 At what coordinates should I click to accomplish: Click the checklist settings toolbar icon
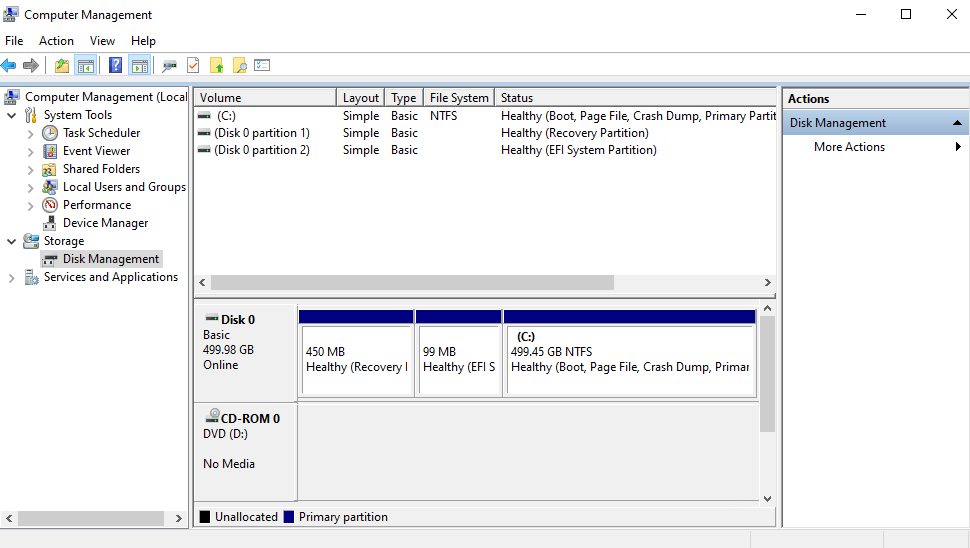tap(262, 66)
